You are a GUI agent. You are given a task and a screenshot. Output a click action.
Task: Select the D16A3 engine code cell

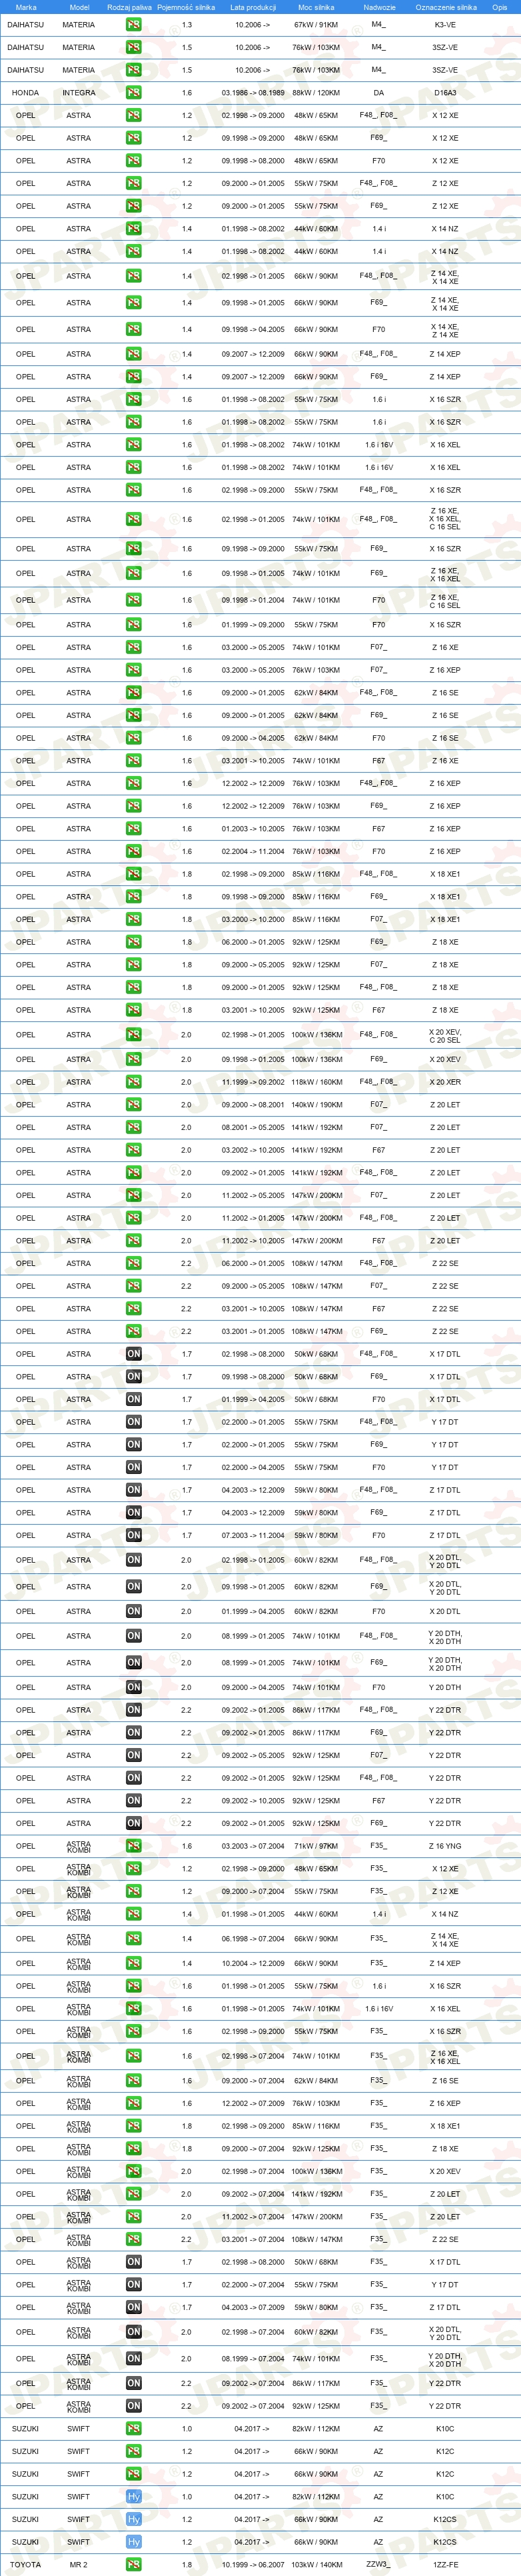pos(445,93)
